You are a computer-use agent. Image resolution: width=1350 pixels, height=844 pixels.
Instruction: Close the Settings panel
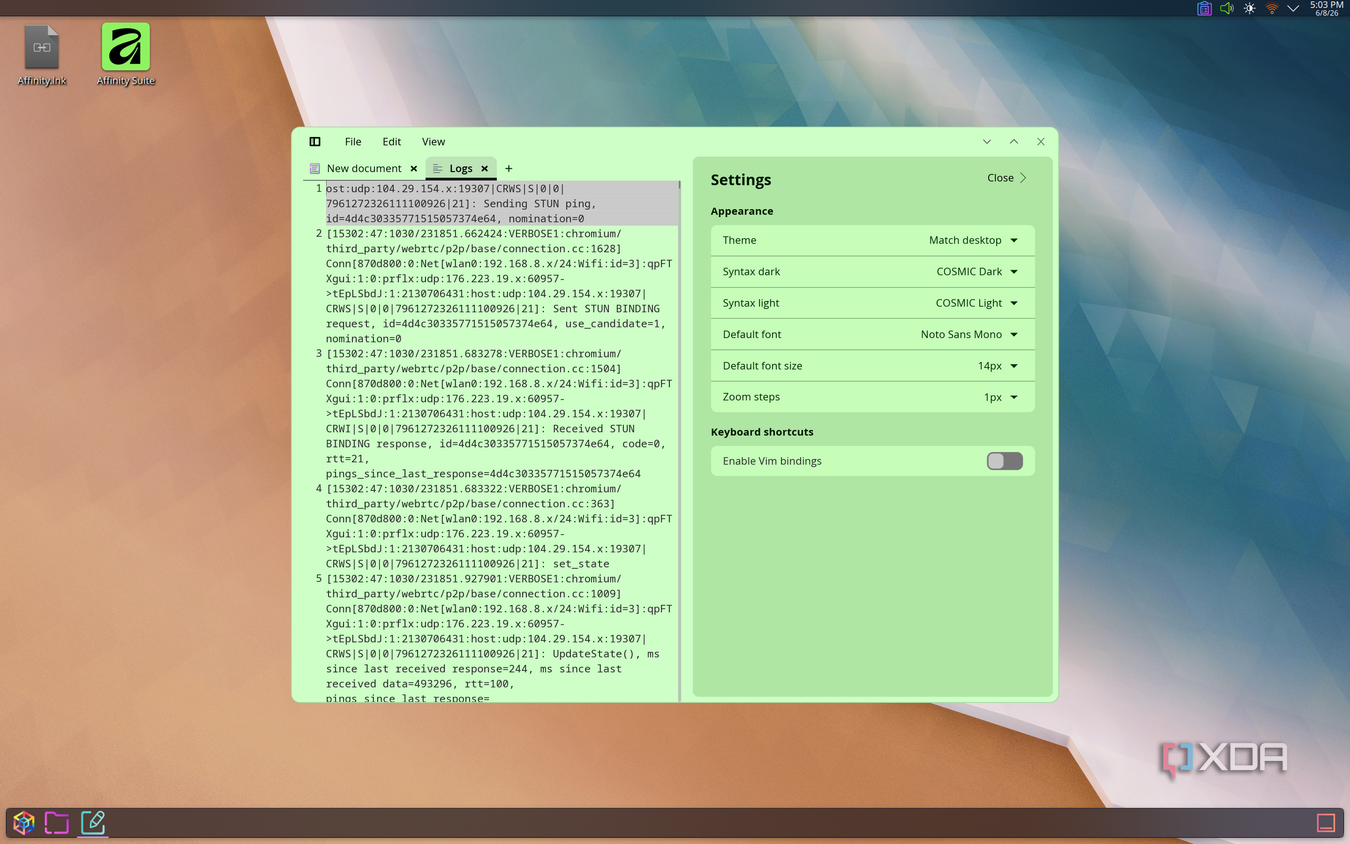point(1007,178)
